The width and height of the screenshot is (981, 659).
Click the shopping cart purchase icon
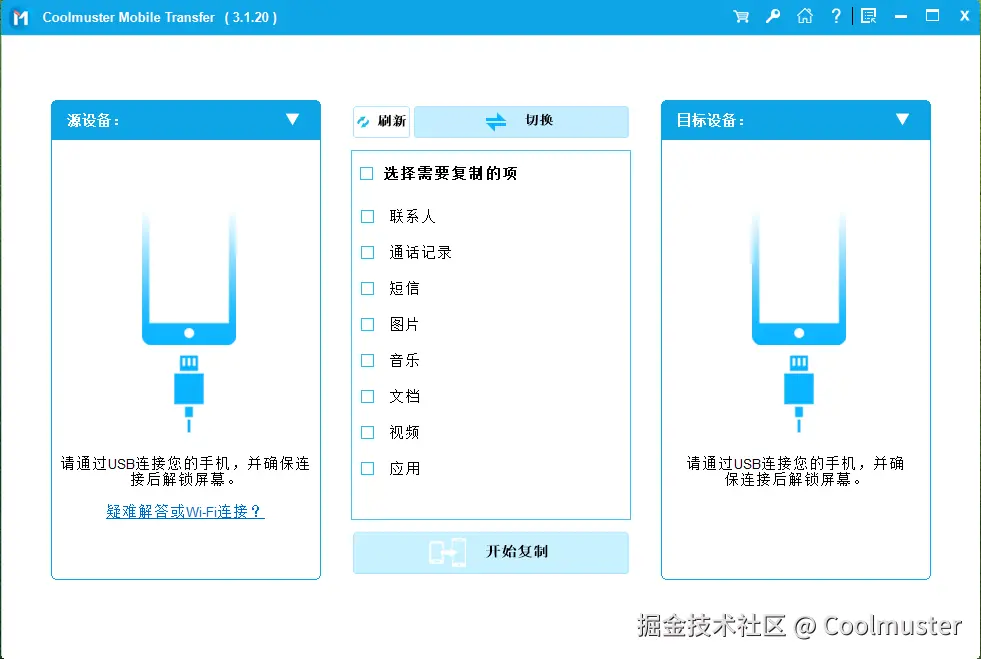click(x=740, y=16)
